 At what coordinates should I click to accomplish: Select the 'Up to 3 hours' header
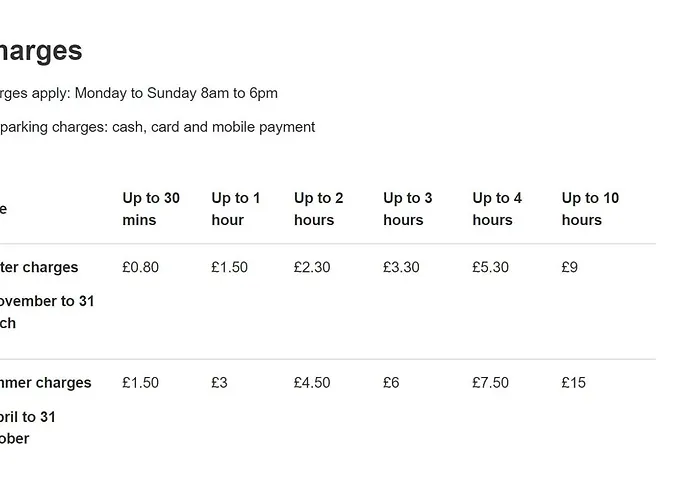click(x=408, y=209)
